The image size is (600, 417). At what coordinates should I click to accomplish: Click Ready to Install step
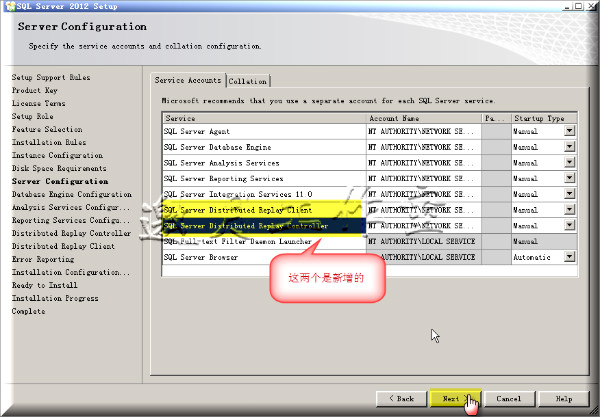pos(44,285)
